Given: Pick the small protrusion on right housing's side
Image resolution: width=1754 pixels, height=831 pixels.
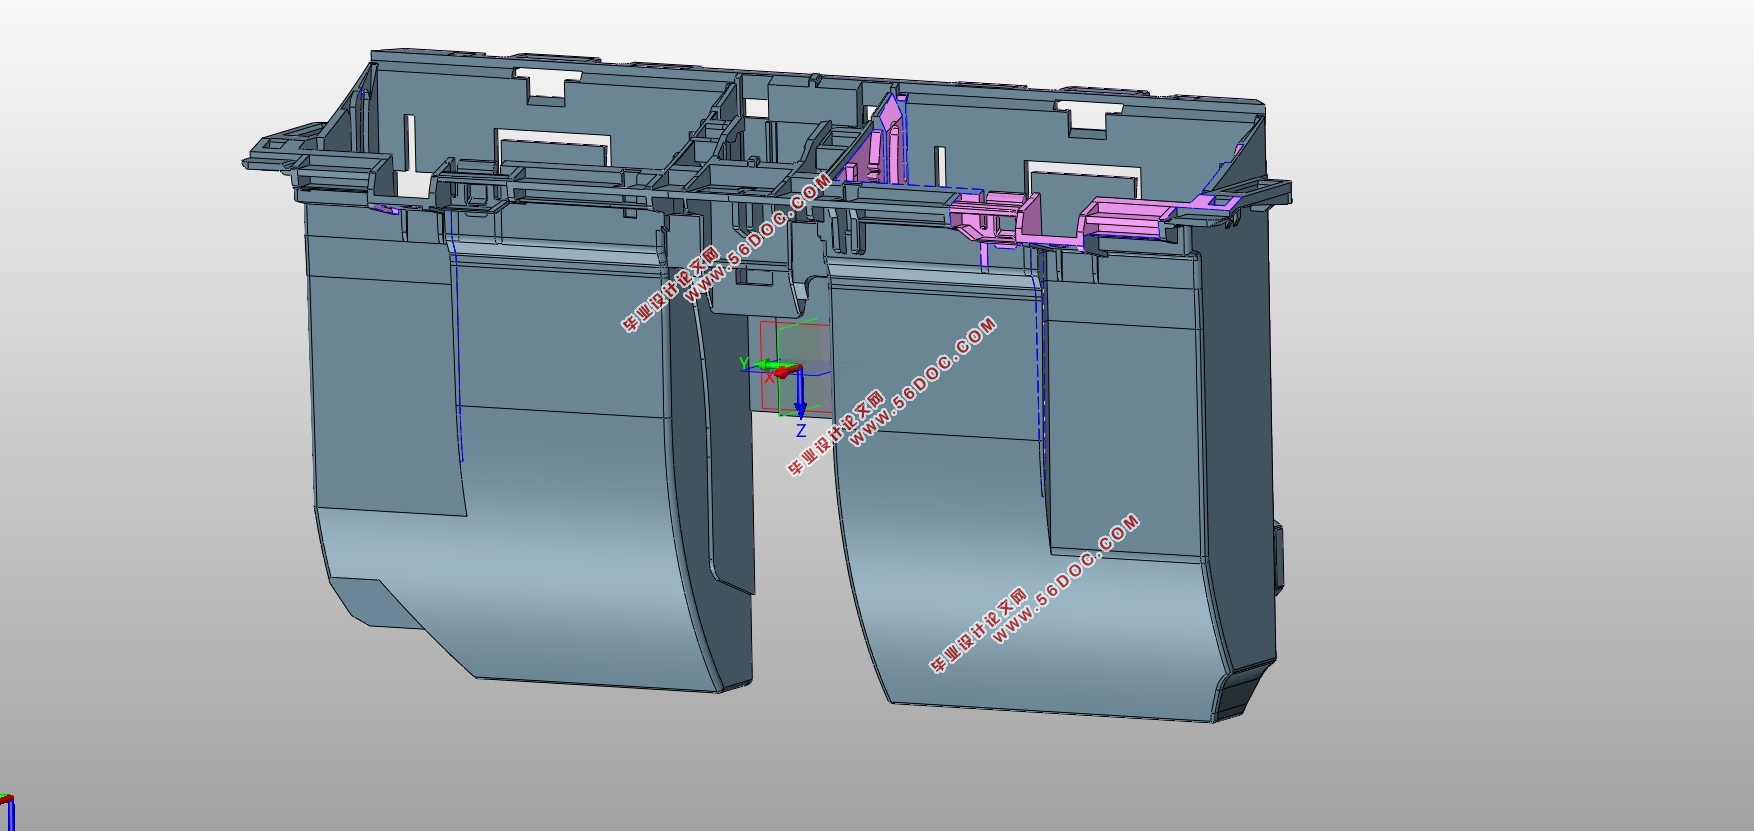Looking at the screenshot, I should coord(1279,553).
